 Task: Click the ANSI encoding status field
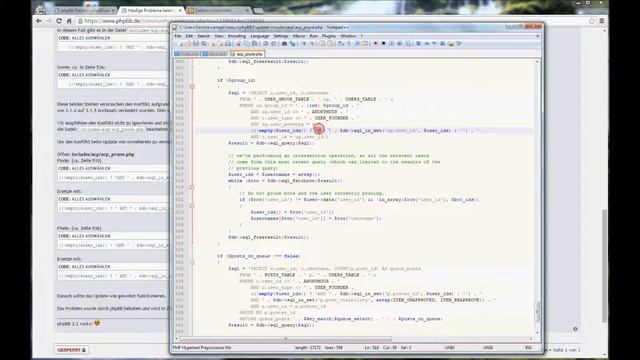coord(488,348)
